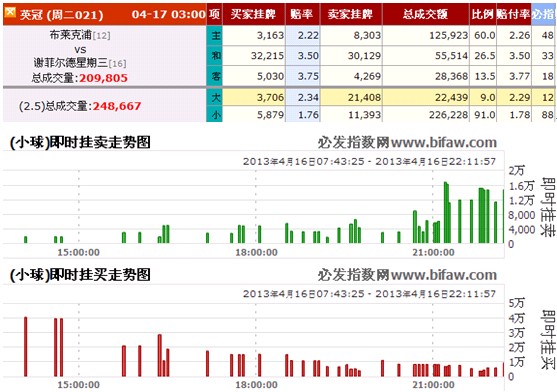The height and width of the screenshot is (392, 557).
Task: Select the 客 away-win row label
Action: [x=215, y=76]
